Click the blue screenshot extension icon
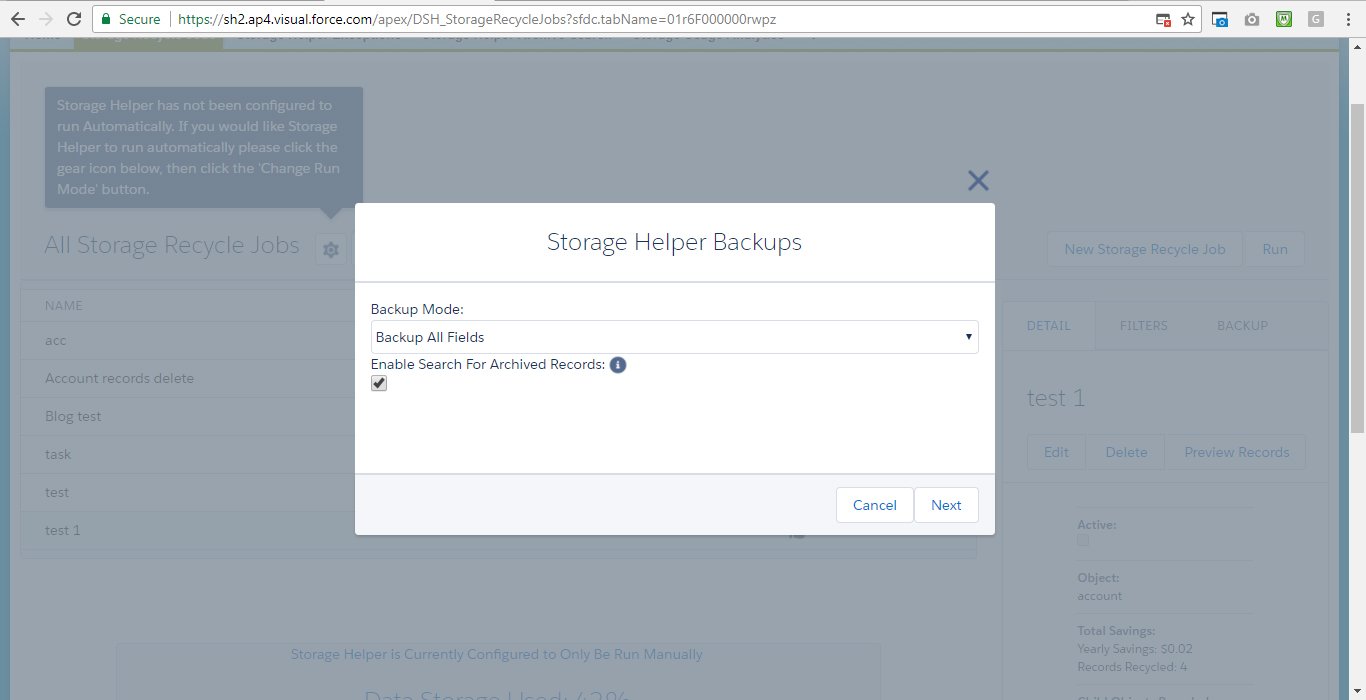Viewport: 1366px width, 700px height. [1220, 19]
